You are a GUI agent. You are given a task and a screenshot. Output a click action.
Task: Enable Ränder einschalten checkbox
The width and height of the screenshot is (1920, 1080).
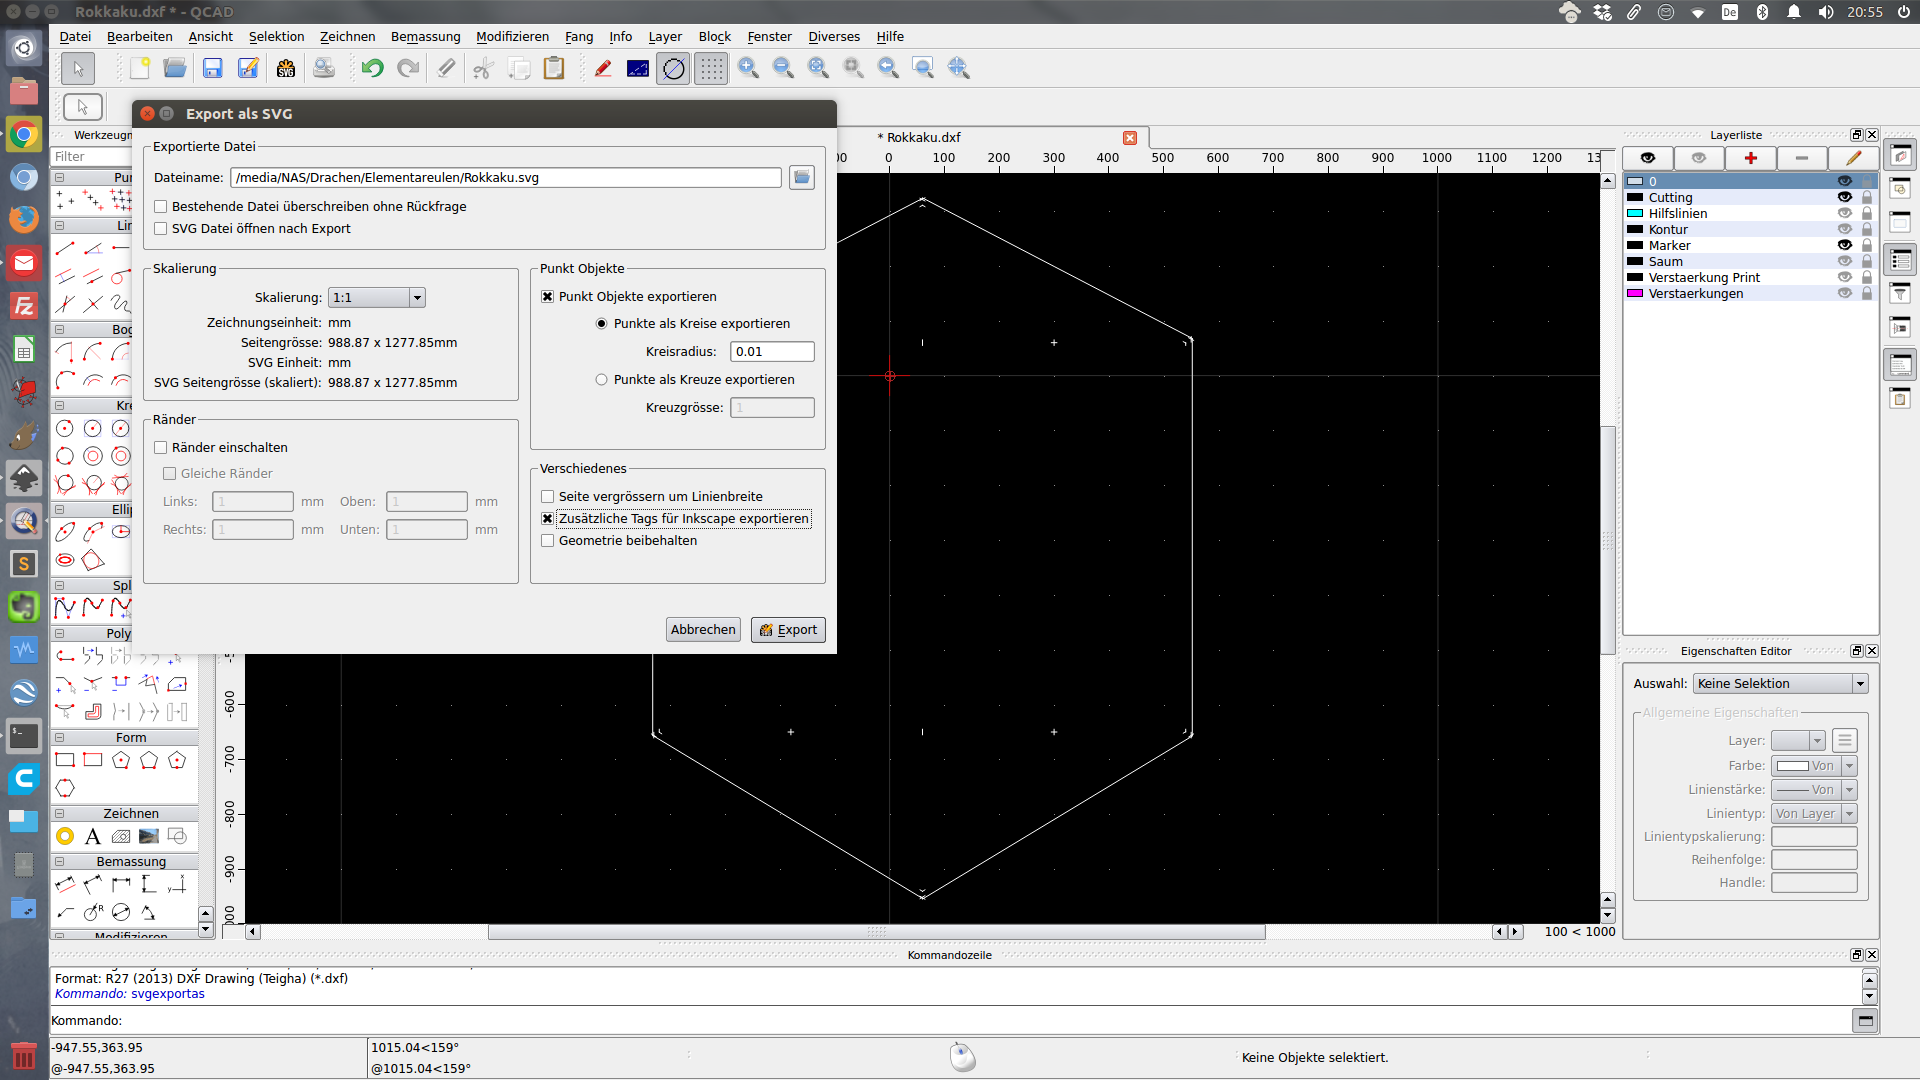click(x=161, y=448)
